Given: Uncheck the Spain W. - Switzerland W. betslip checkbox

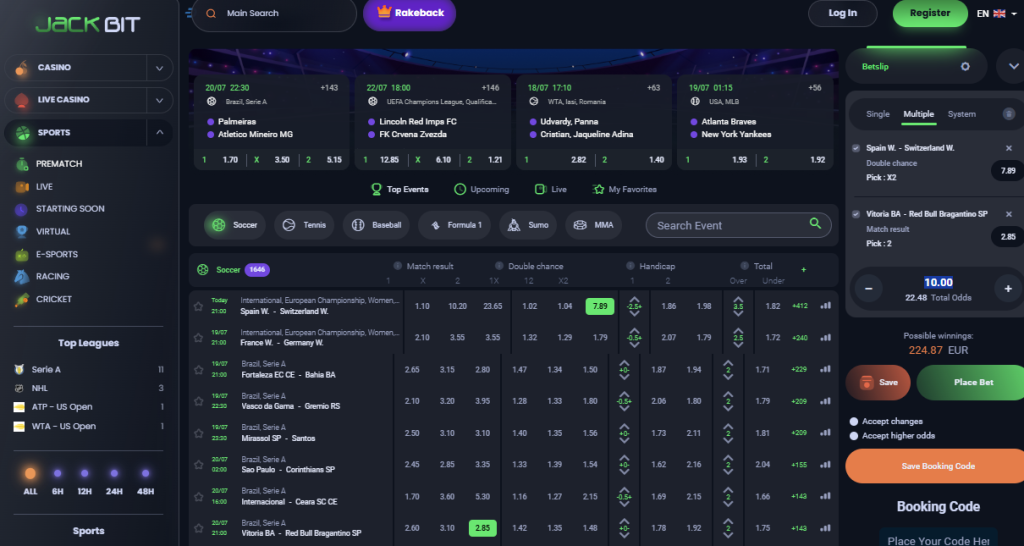Looking at the screenshot, I should [855, 148].
